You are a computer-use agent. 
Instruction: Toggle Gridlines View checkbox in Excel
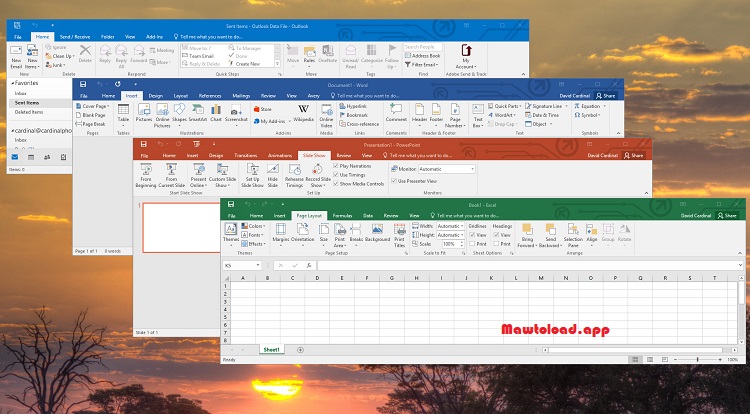pos(472,235)
